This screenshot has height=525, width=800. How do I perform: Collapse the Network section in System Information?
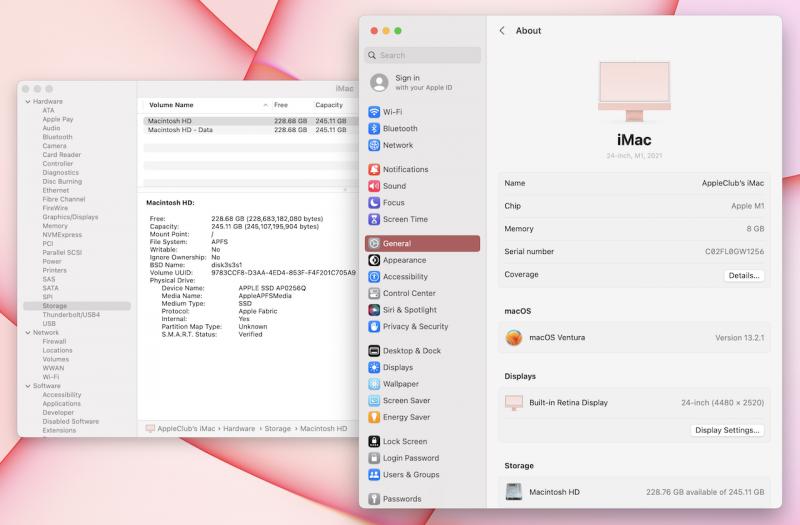click(x=28, y=333)
